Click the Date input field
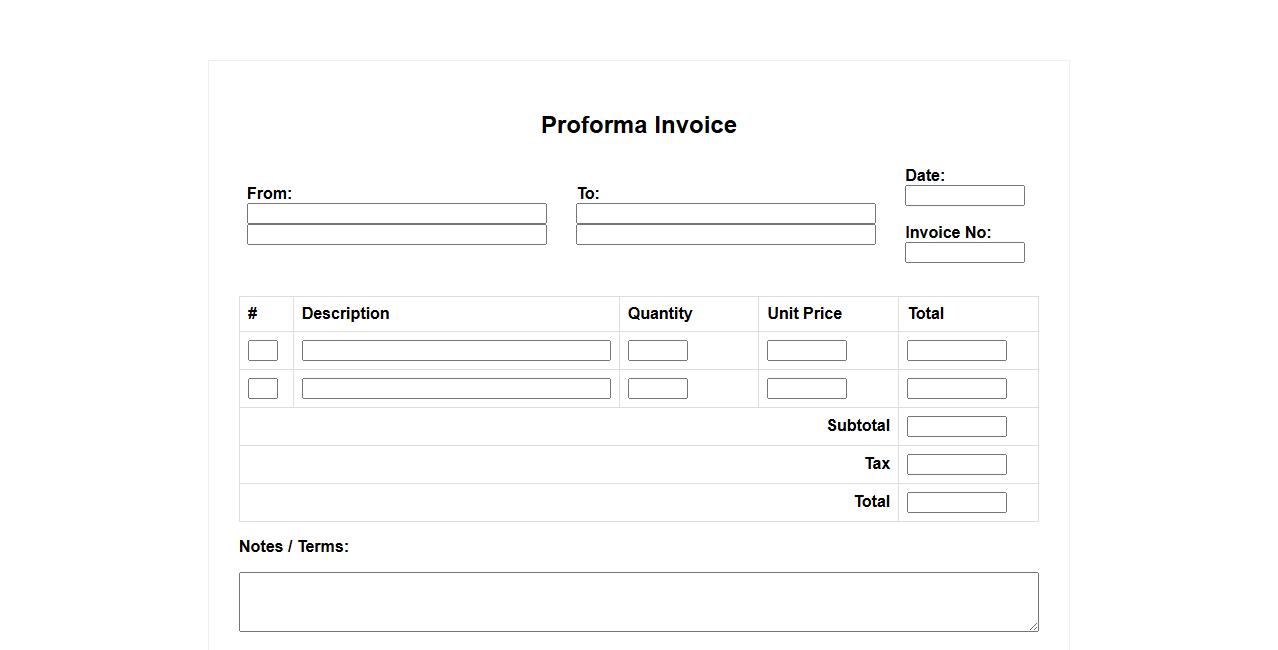This screenshot has height=650, width=1278. pos(964,195)
